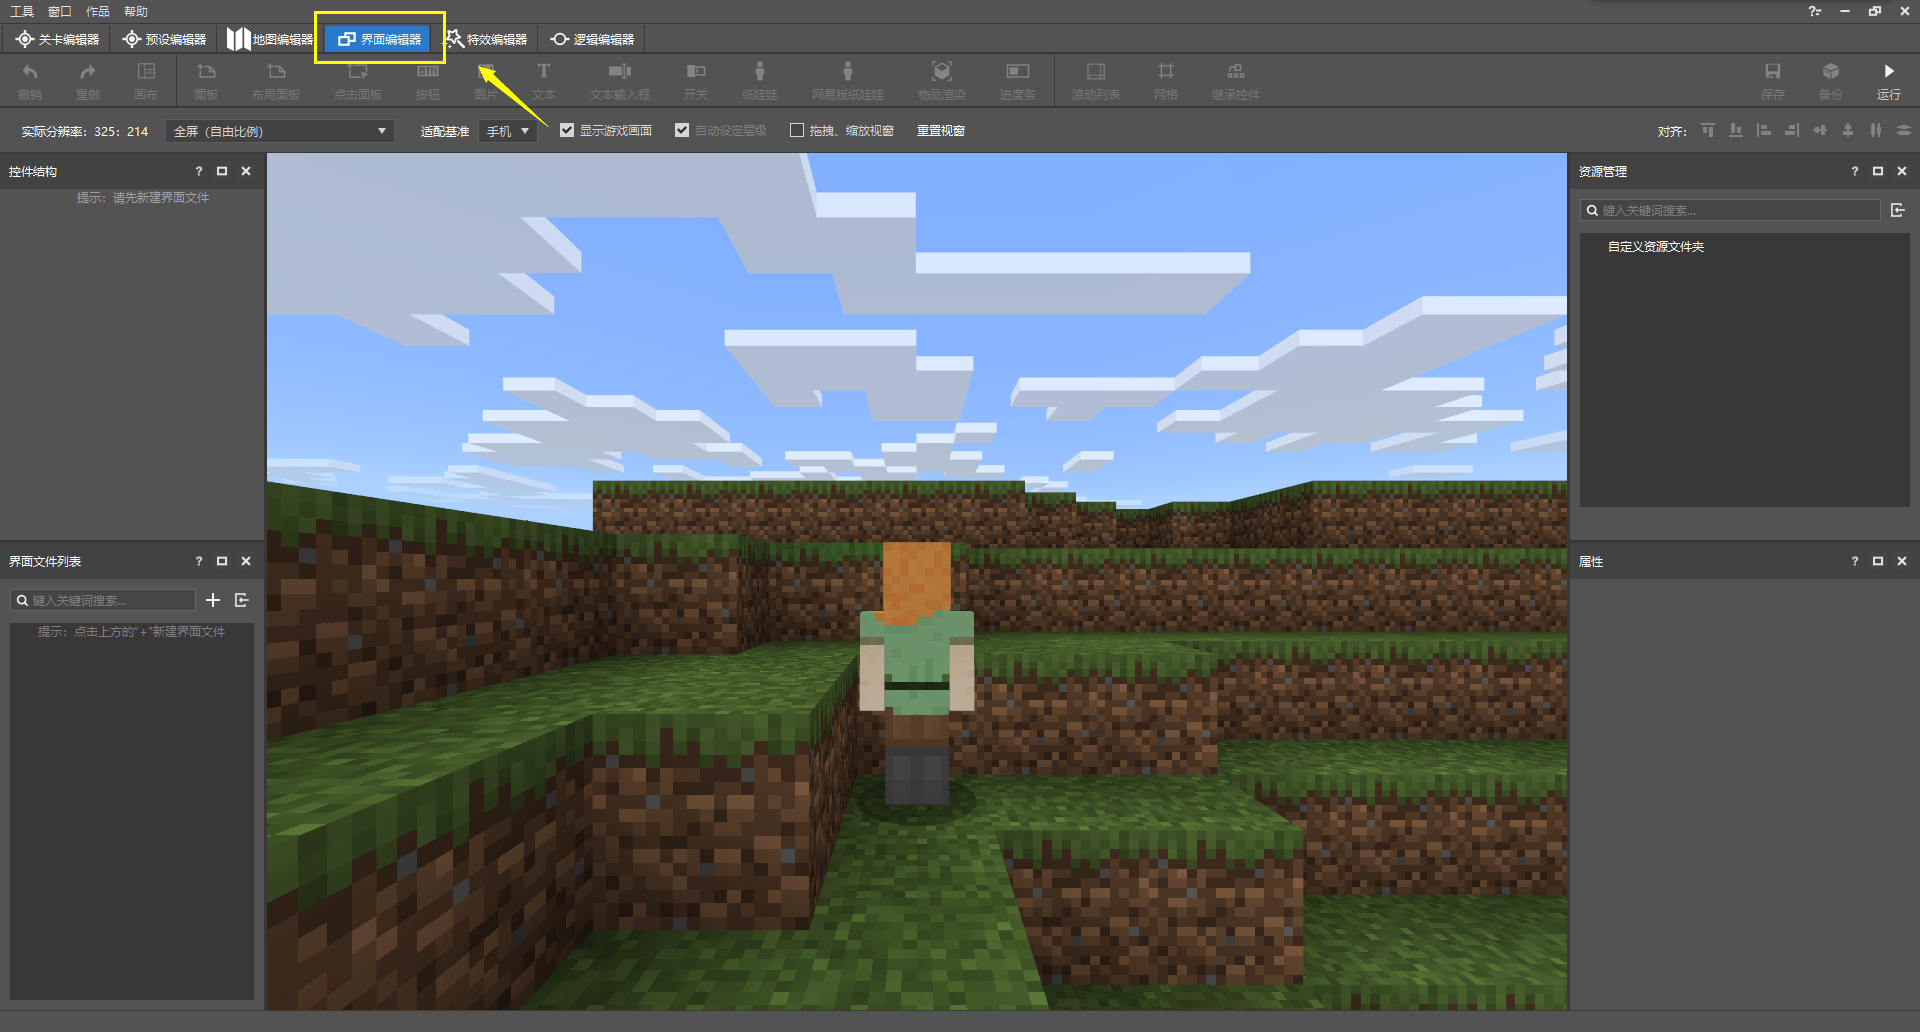Add a 开关 (switch) control
1920x1032 pixels.
tap(696, 80)
